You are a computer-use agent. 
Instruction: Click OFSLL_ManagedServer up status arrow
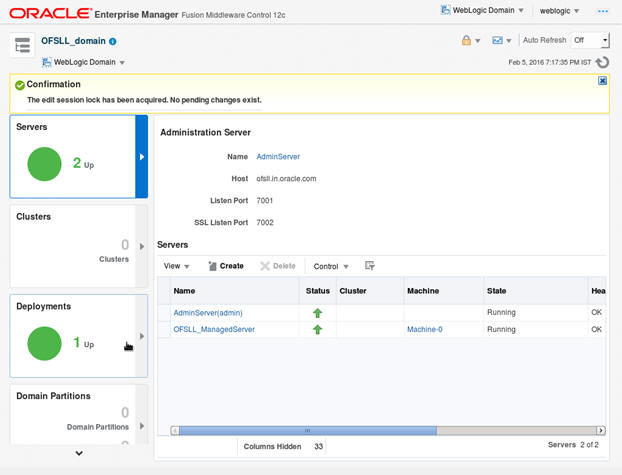pyautogui.click(x=317, y=329)
